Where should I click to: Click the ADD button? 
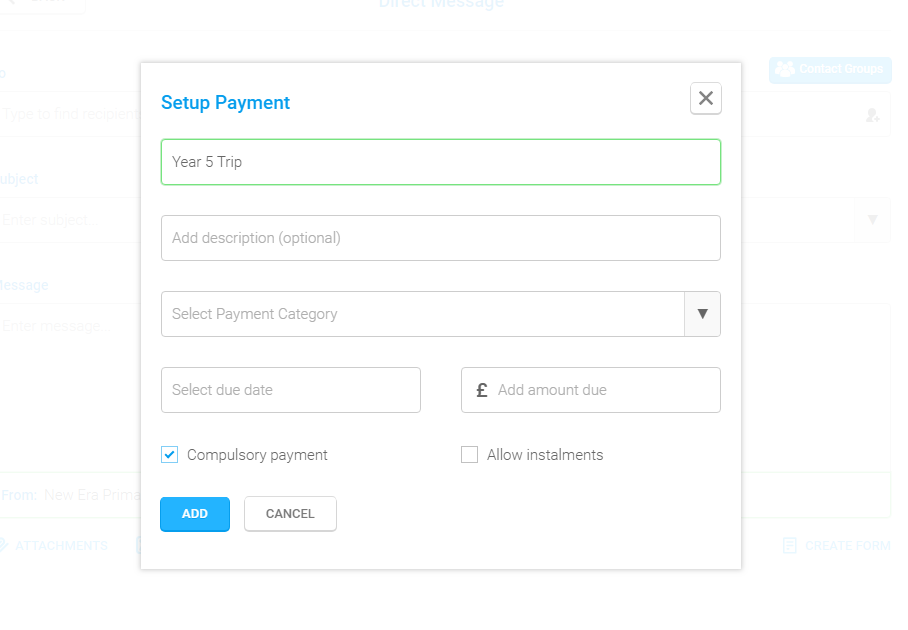click(x=195, y=514)
